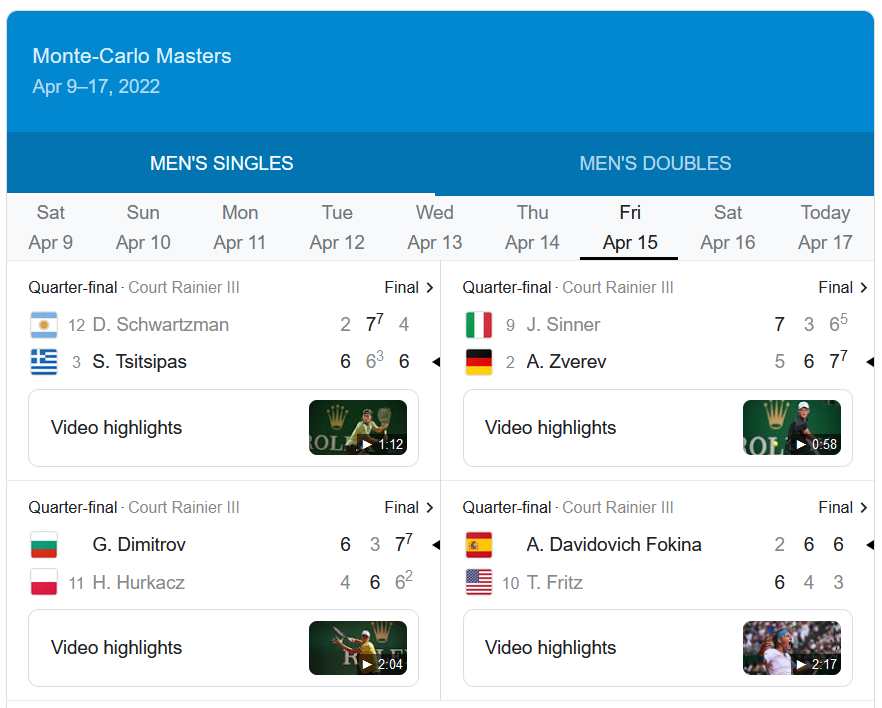Click the Bulgaria flag next to G. Dimitrov
This screenshot has height=708, width=882.
click(x=44, y=544)
